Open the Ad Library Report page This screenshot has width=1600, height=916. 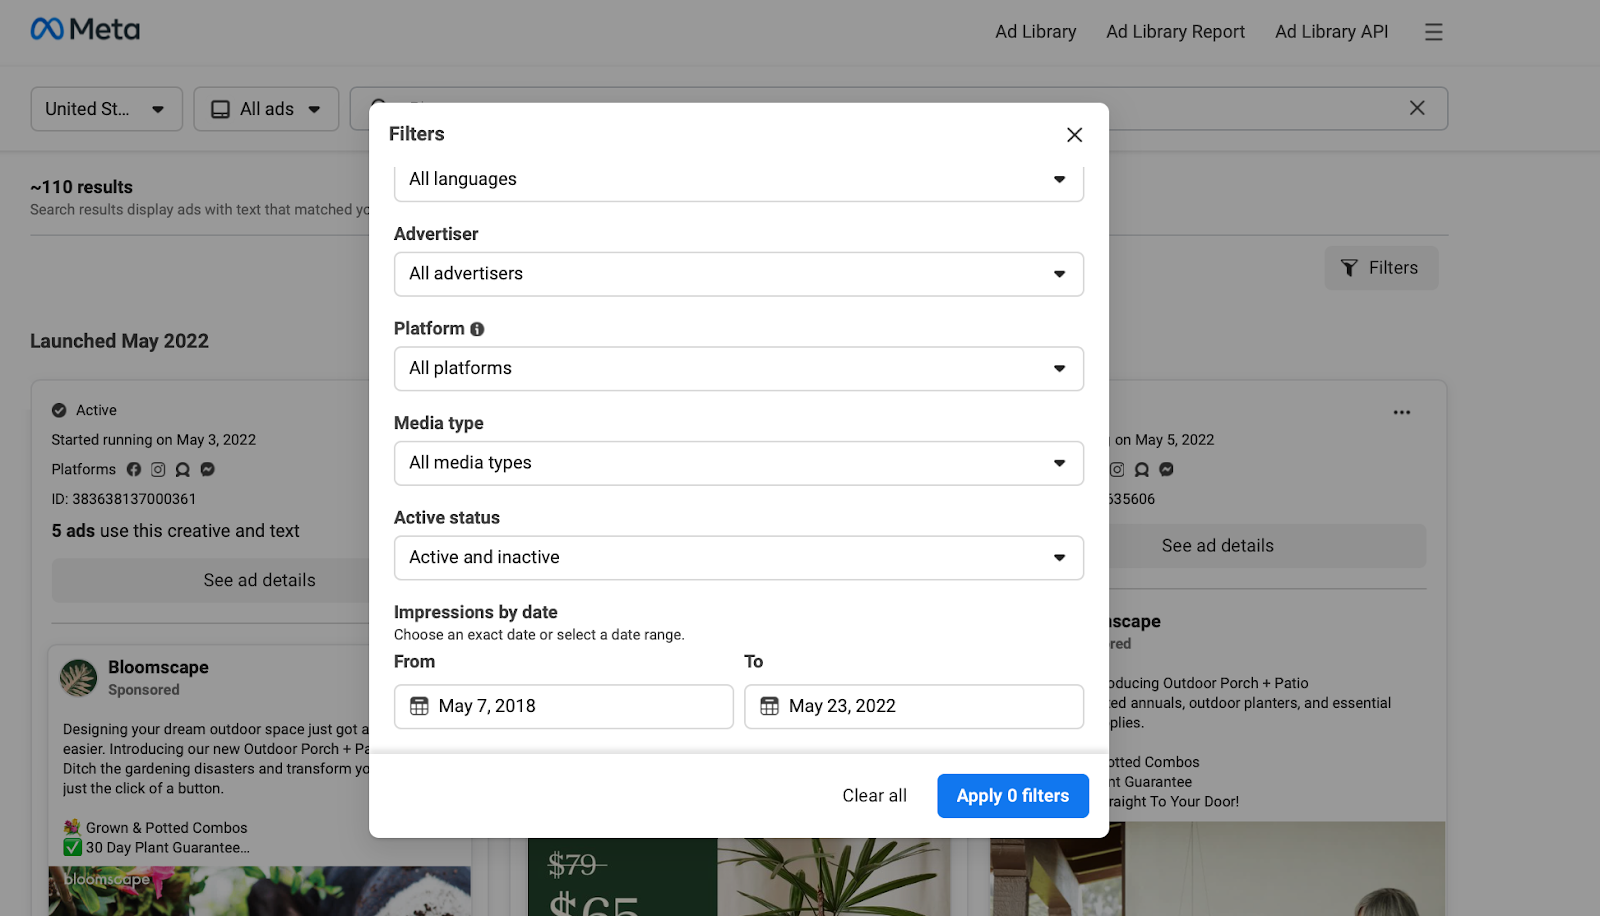(1174, 31)
